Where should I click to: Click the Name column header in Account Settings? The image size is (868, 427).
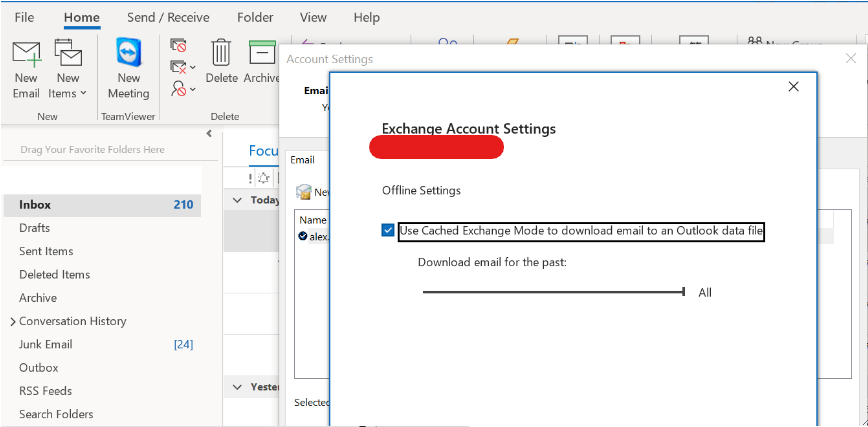(313, 220)
